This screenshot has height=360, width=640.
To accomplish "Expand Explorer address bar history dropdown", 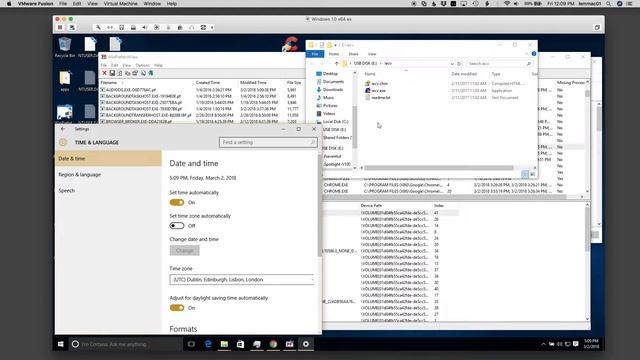I will [452, 64].
